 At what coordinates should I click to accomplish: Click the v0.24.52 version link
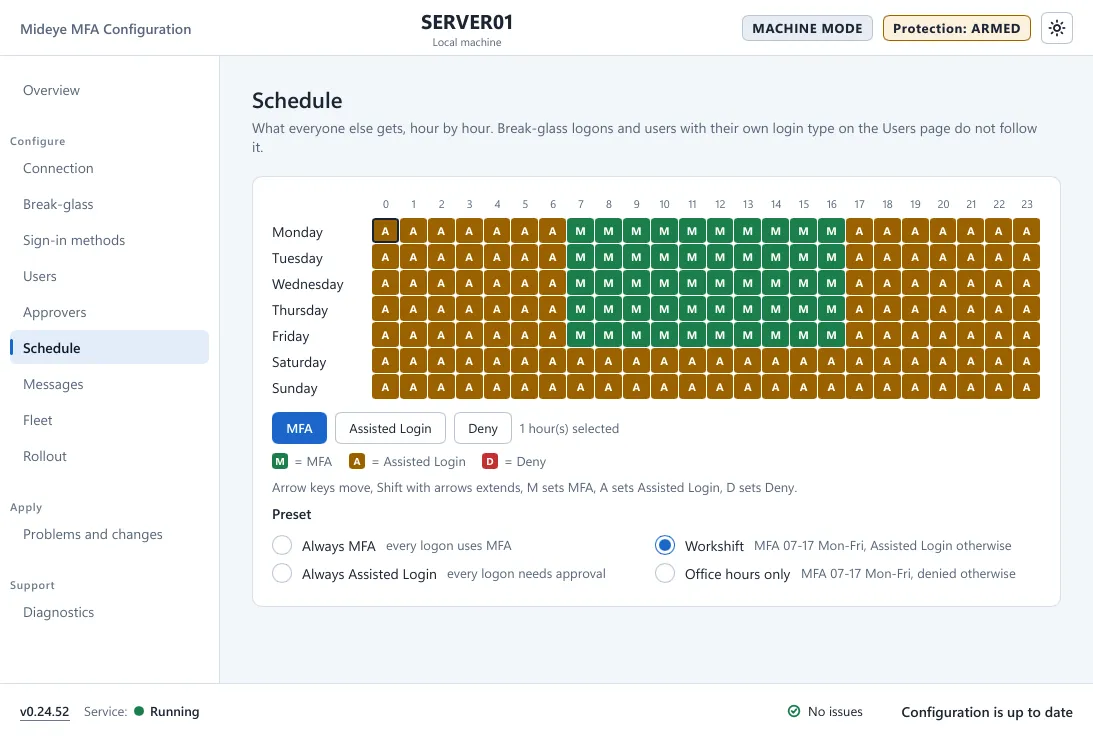pos(45,712)
